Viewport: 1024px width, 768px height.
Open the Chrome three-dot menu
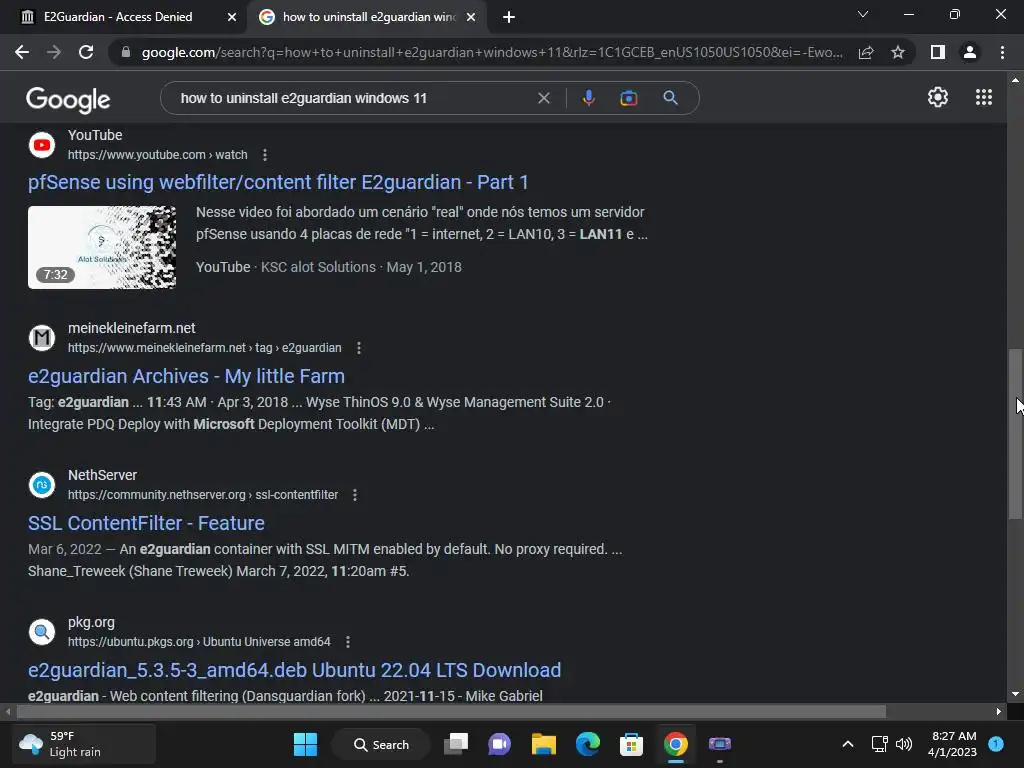1002,52
